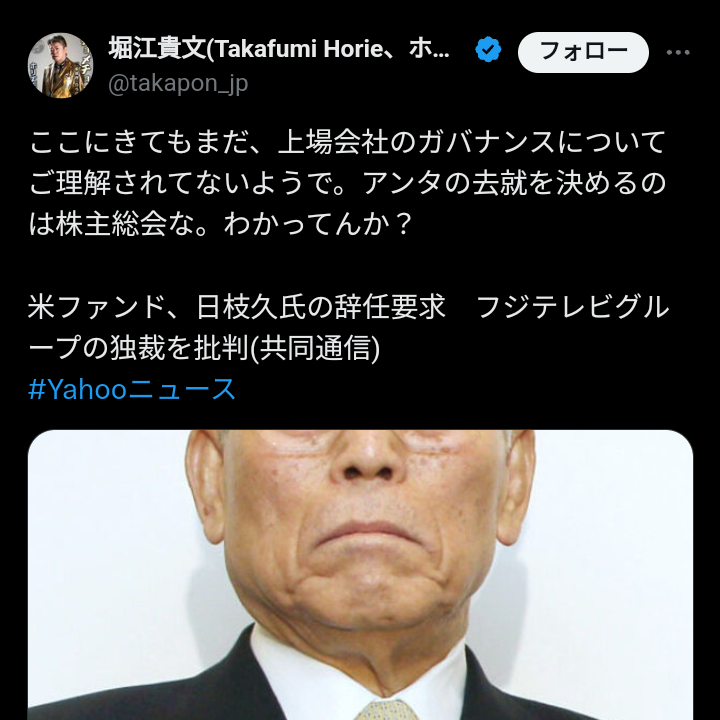
Task: Click the blue verified badge icon
Action: (x=488, y=50)
